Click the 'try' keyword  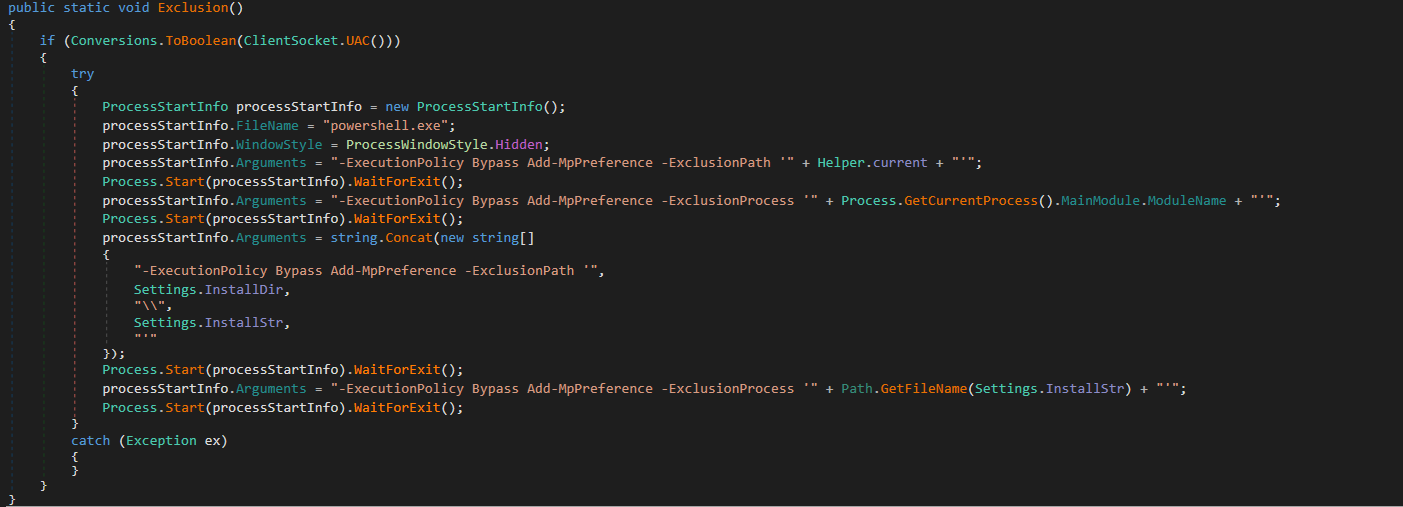click(x=83, y=74)
